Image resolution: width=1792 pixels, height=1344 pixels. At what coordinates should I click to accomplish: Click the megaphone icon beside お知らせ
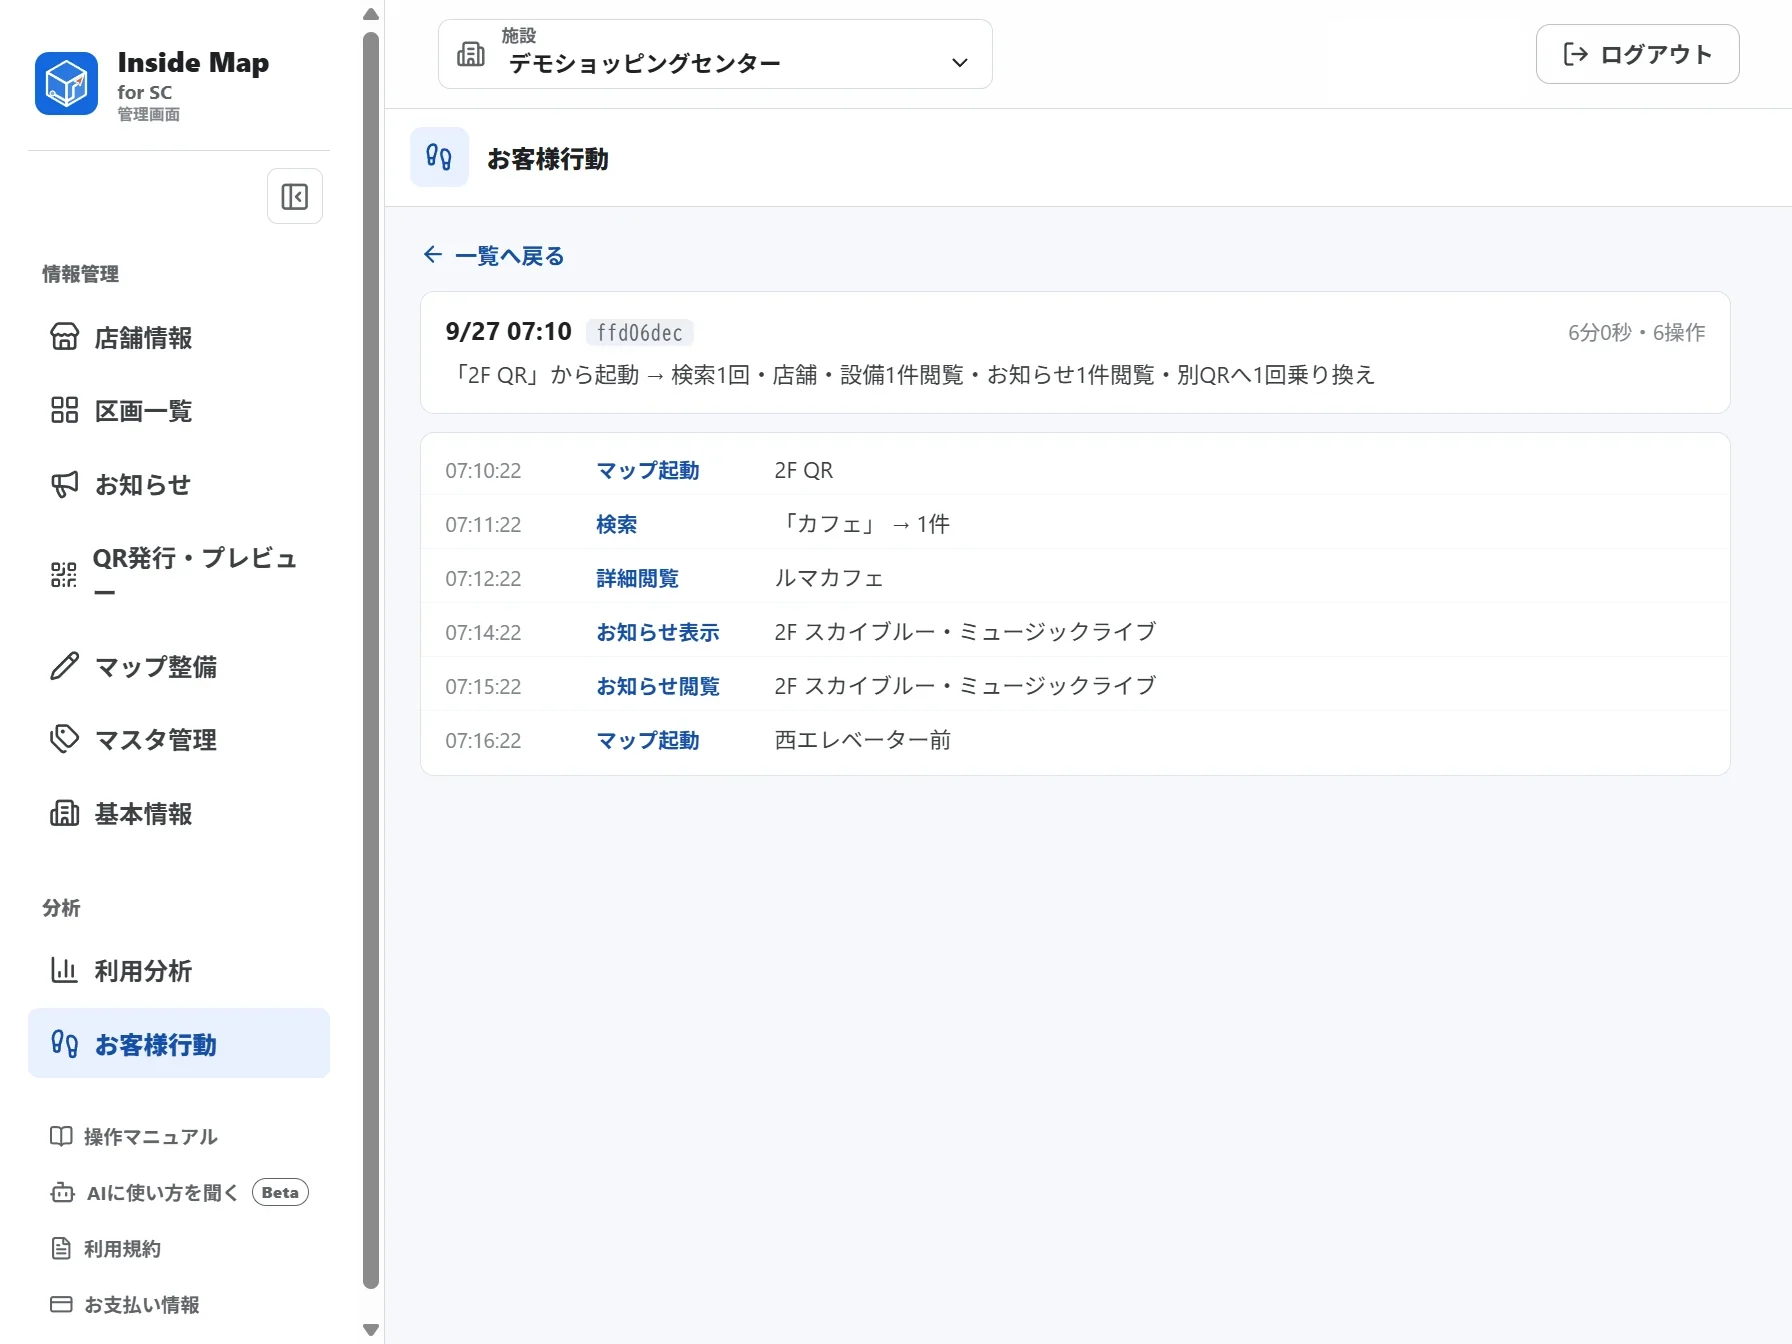point(64,484)
